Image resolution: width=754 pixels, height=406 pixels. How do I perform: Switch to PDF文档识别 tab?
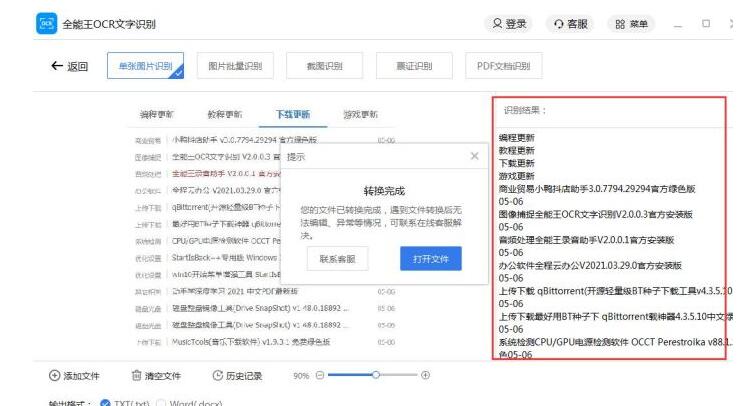(503, 65)
